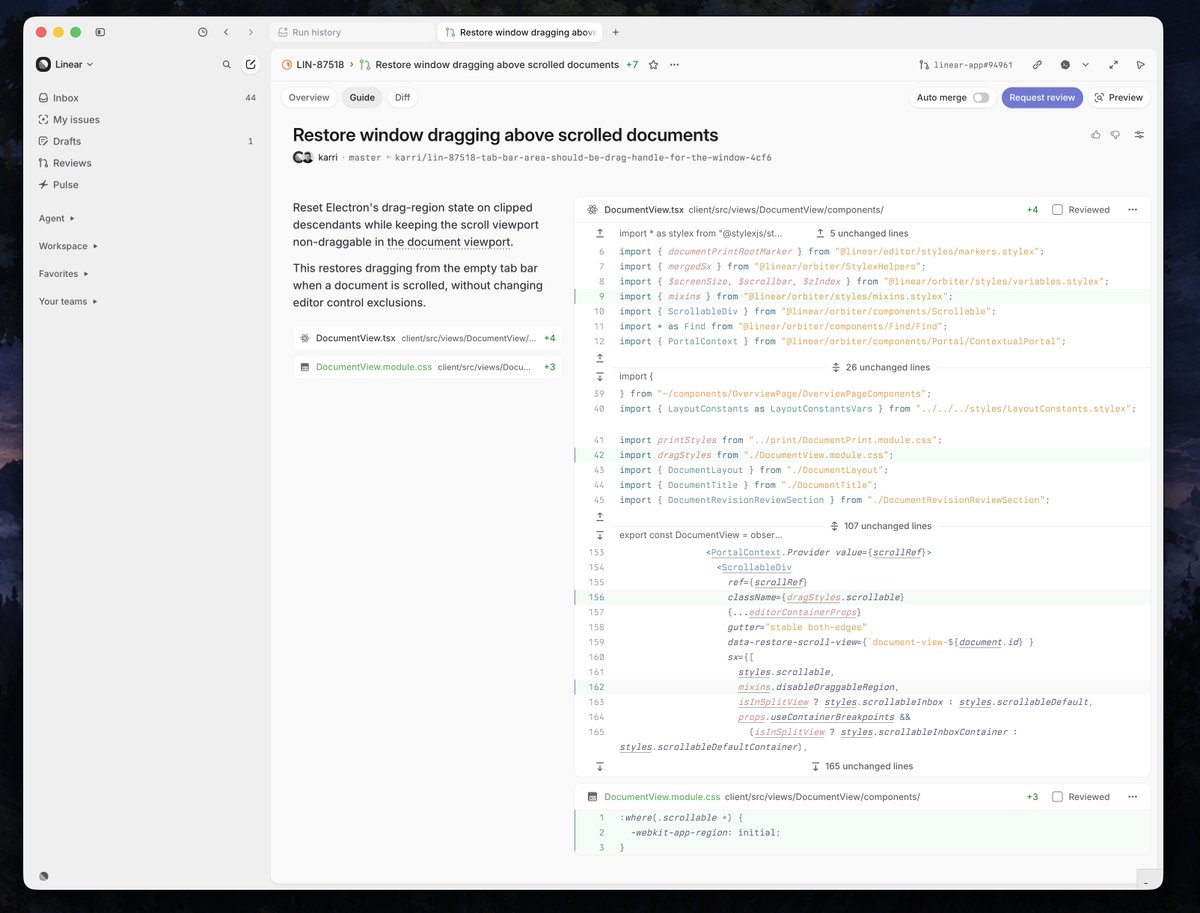Open search in the sidebar
The width and height of the screenshot is (1200, 913).
click(x=227, y=64)
